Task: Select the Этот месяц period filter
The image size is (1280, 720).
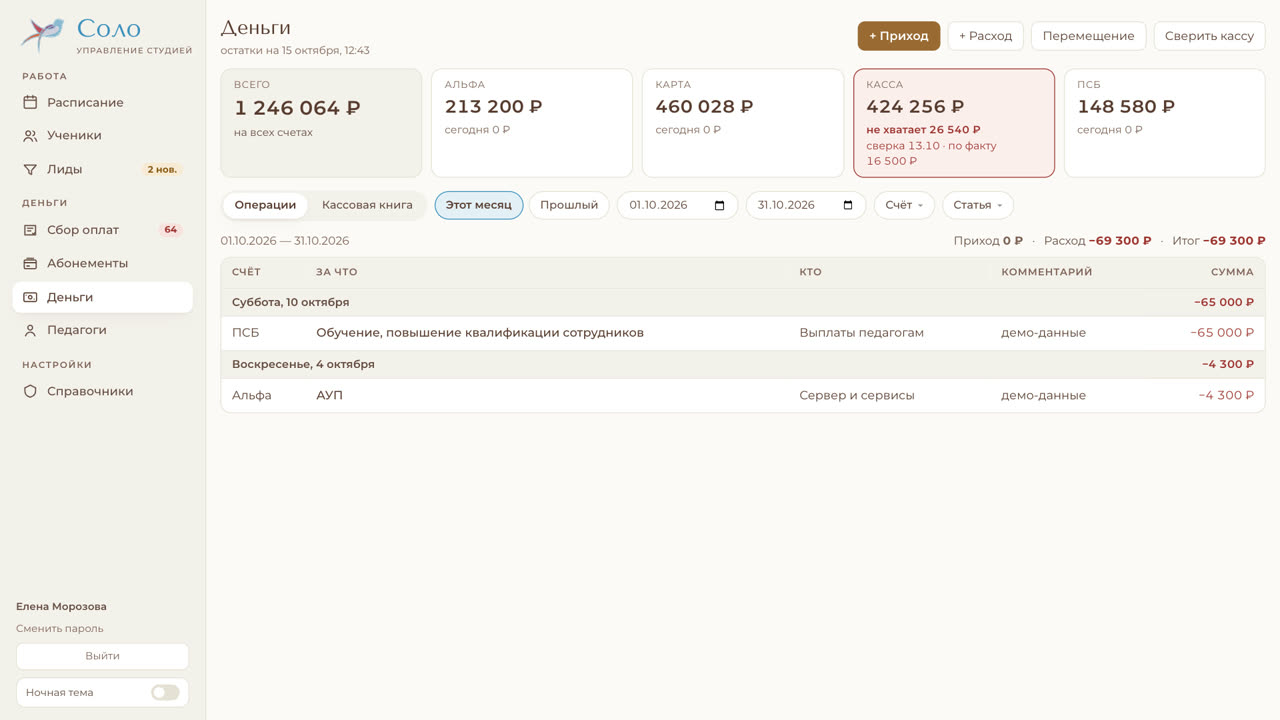Action: coord(479,205)
